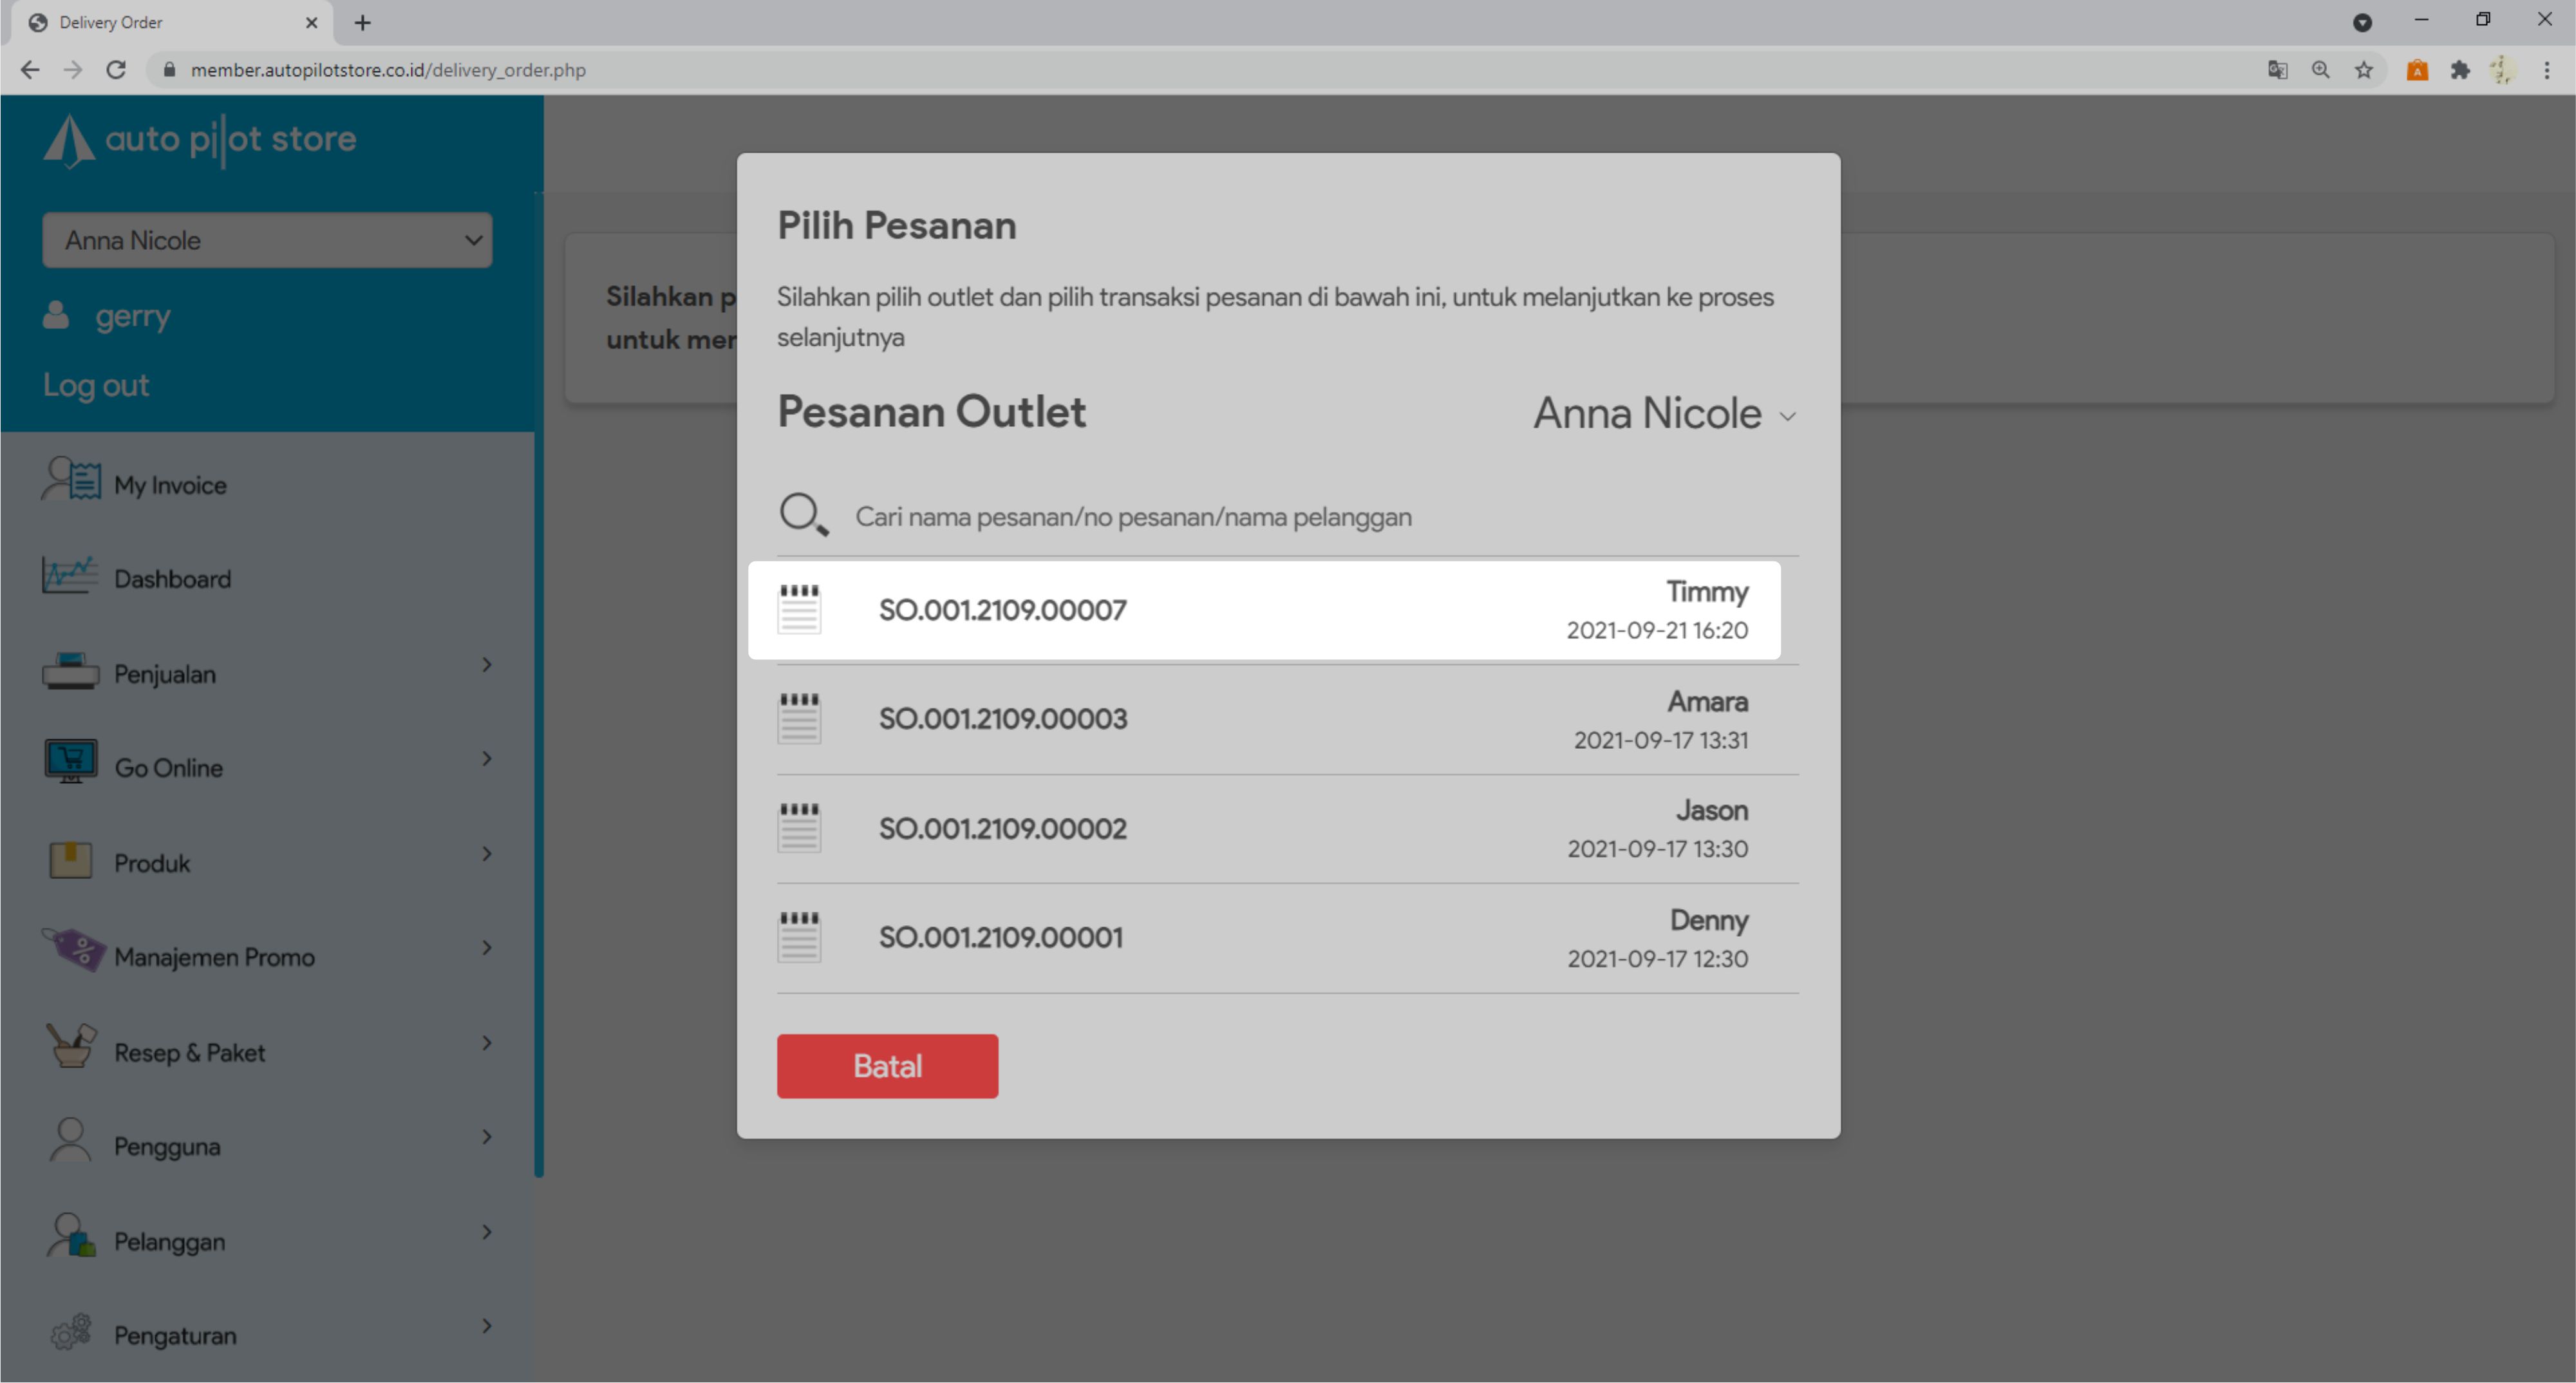Select order SO.001.2109.00007 for Timmy
The width and height of the screenshot is (2576, 1383).
tap(1264, 610)
